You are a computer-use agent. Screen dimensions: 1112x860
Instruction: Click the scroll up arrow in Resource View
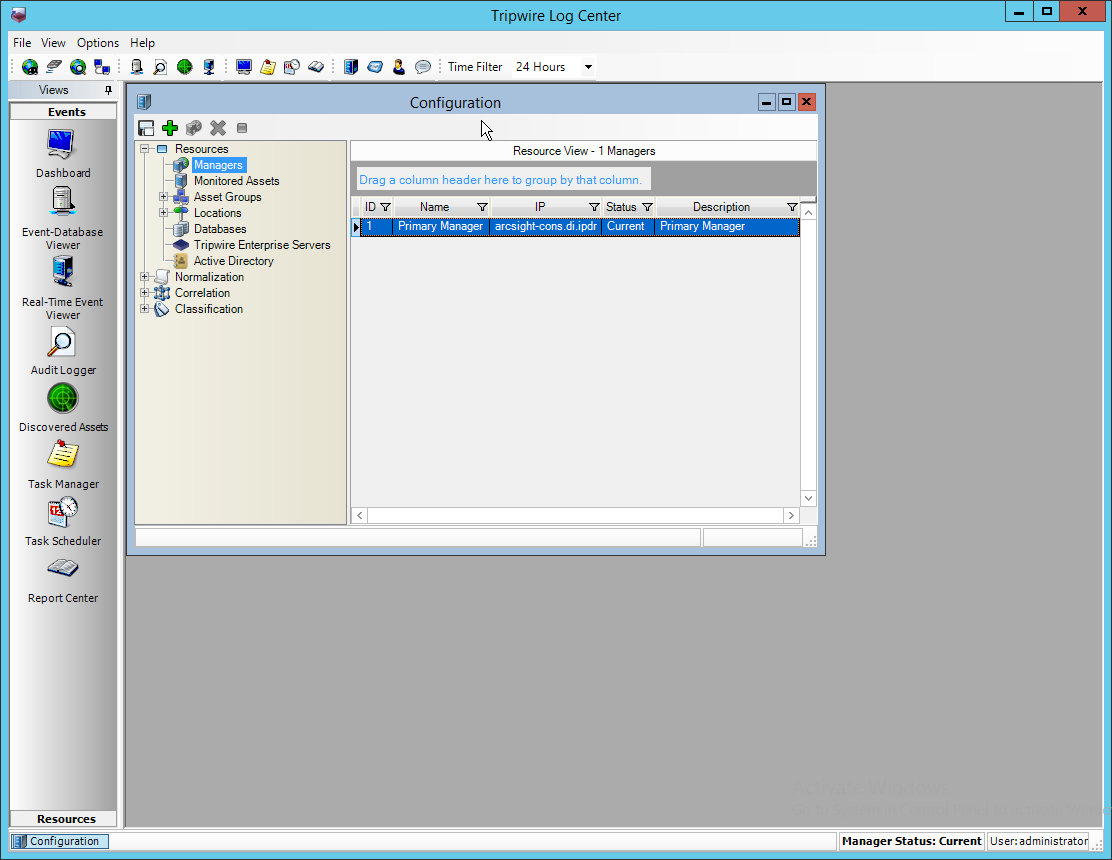click(x=808, y=213)
